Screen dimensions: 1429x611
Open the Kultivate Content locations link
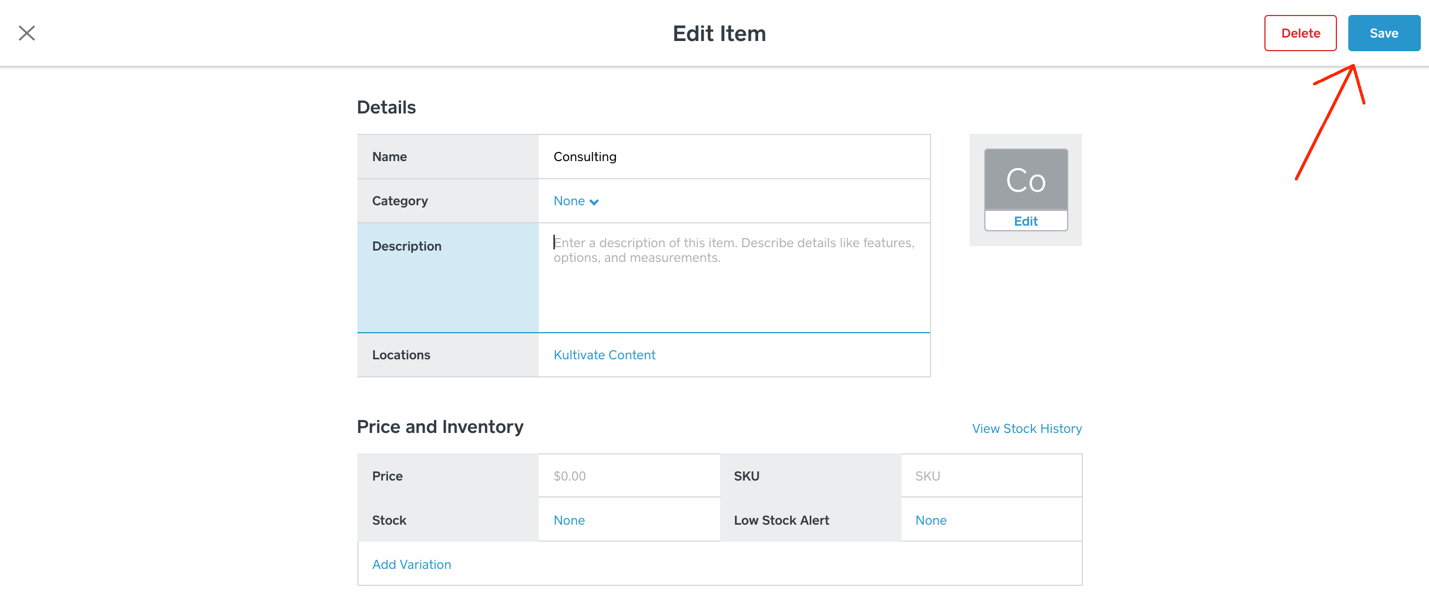click(x=604, y=355)
